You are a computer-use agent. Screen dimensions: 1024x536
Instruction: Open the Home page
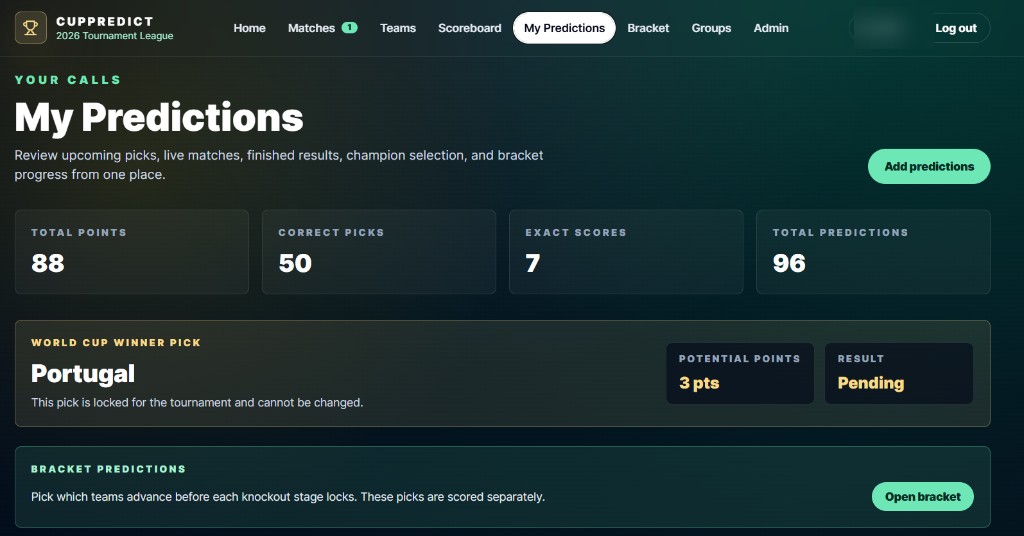point(249,28)
